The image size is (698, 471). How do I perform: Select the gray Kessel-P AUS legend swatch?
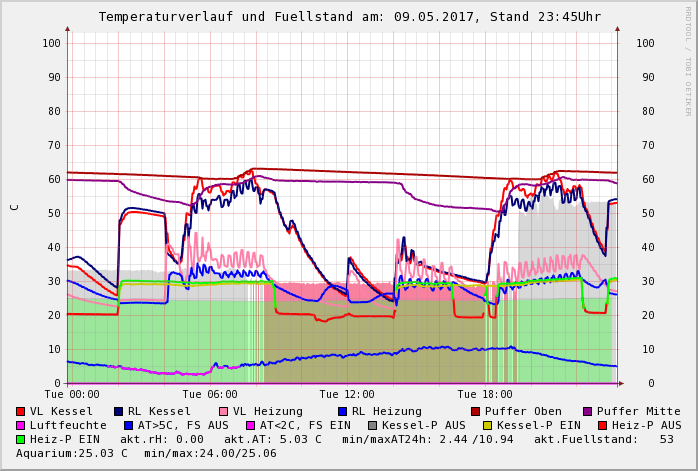(372, 425)
